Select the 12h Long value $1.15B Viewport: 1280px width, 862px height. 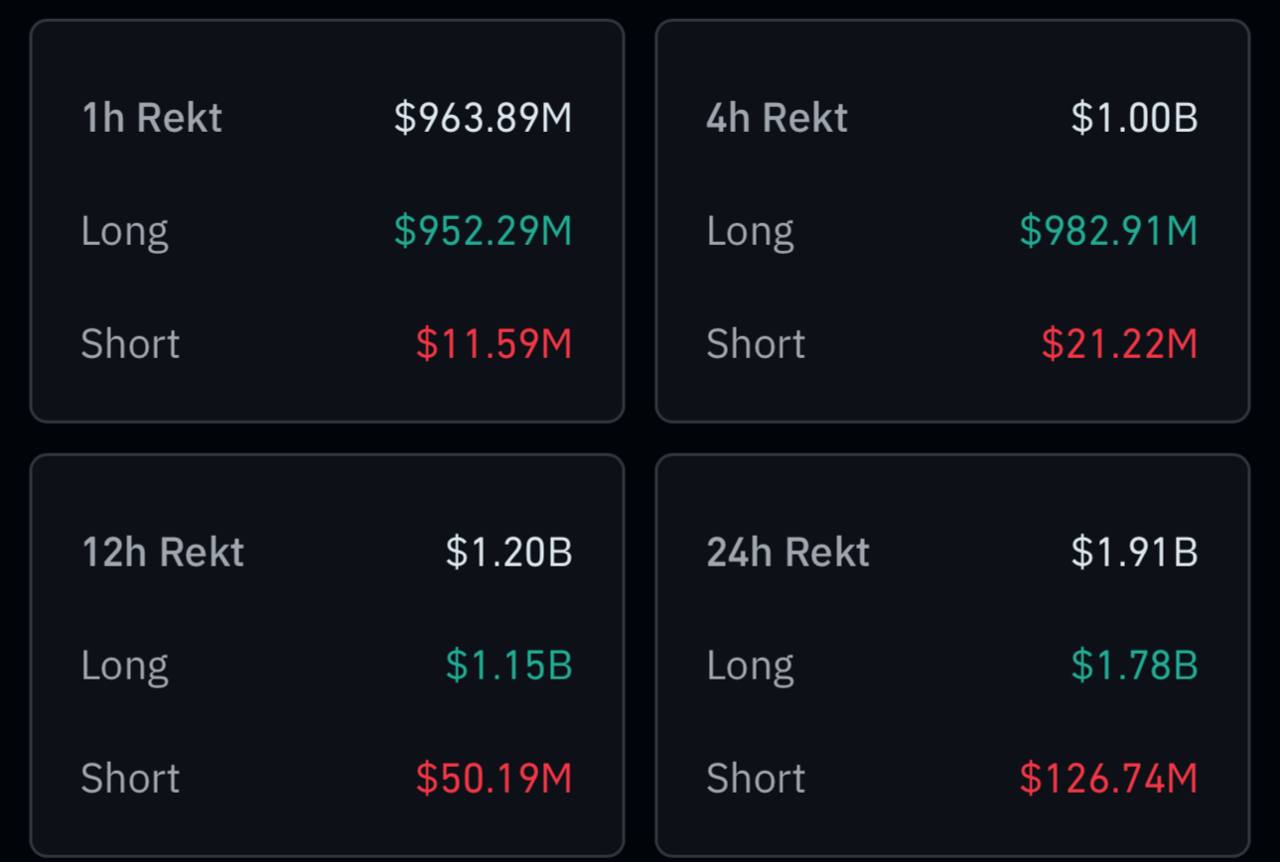tap(509, 665)
